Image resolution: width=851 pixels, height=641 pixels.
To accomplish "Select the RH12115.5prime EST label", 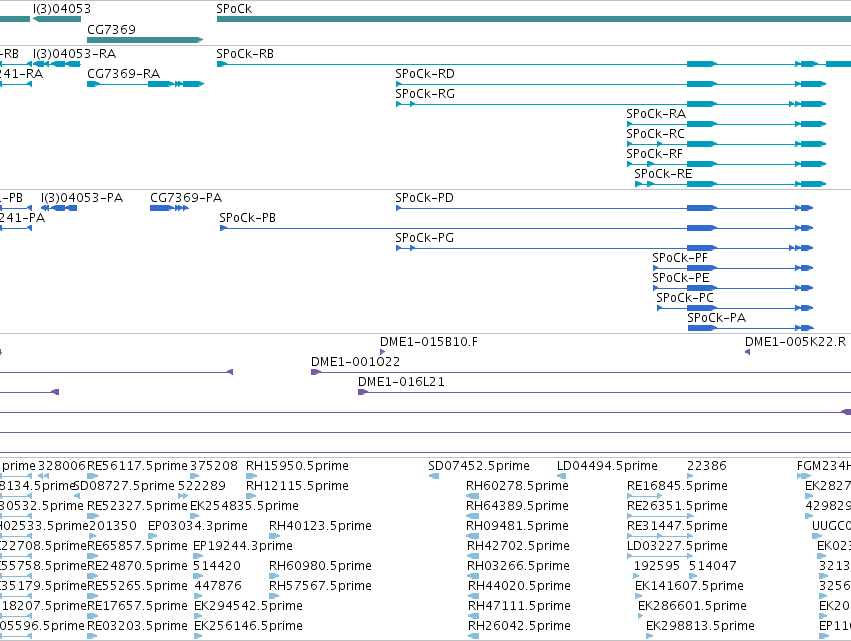I will click(297, 486).
